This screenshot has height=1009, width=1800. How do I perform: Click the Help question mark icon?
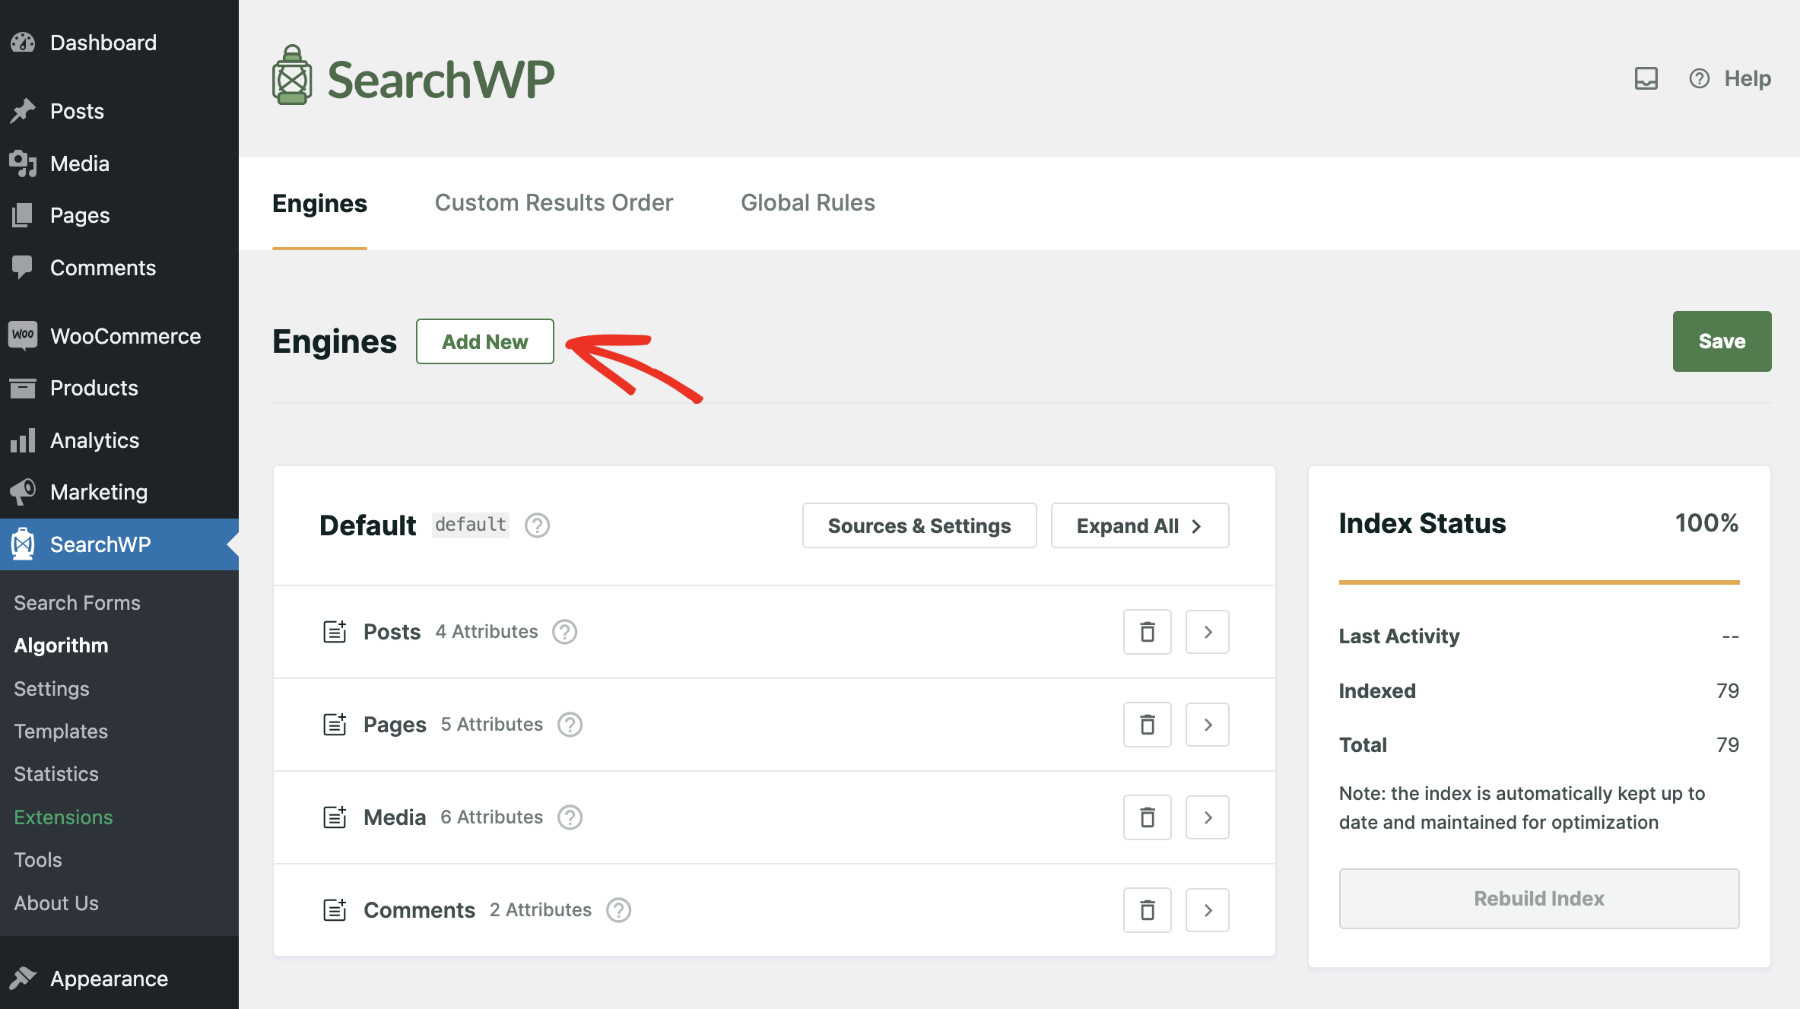pos(1699,78)
